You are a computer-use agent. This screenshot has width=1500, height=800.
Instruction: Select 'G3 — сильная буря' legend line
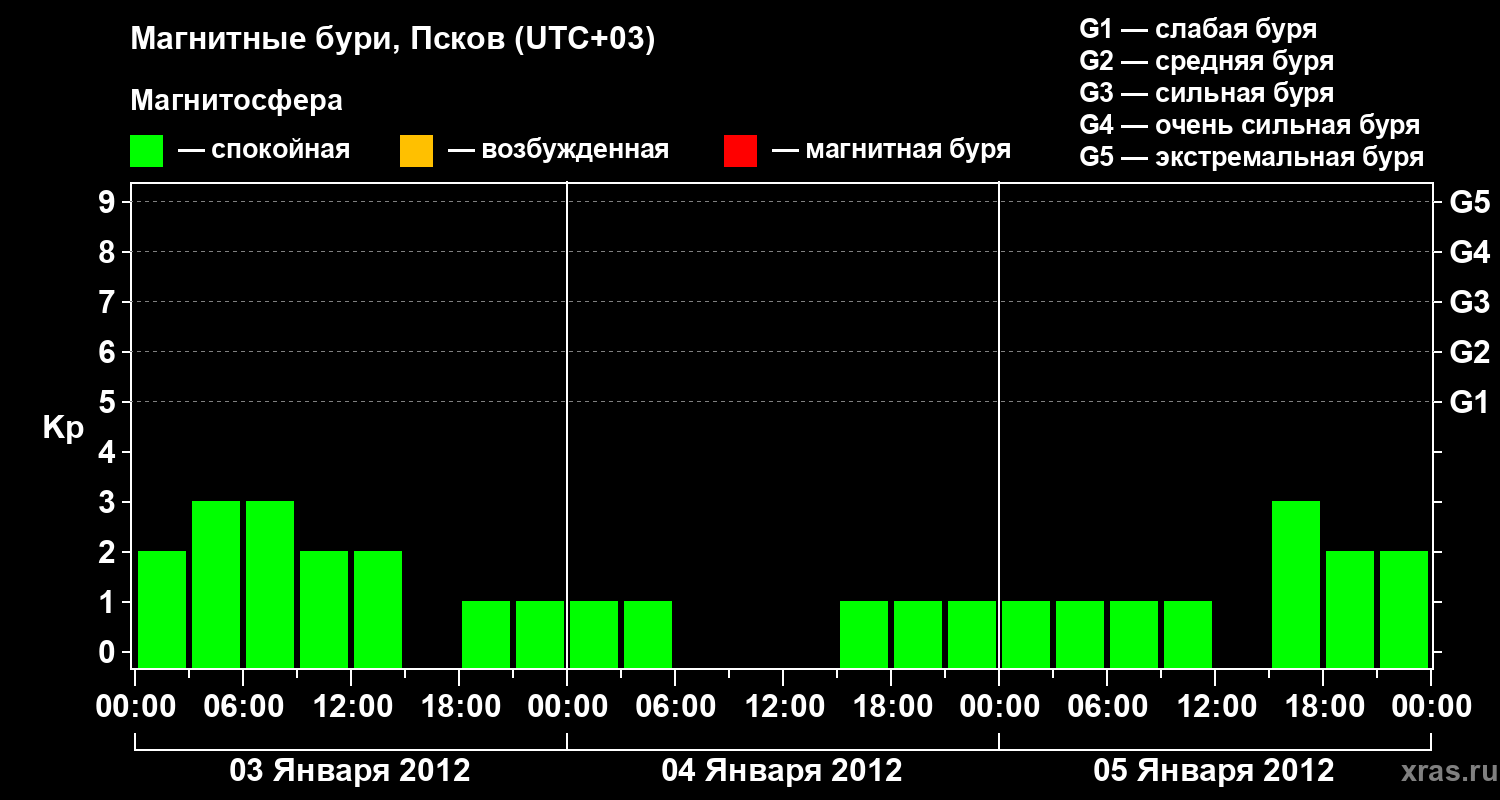point(1207,93)
